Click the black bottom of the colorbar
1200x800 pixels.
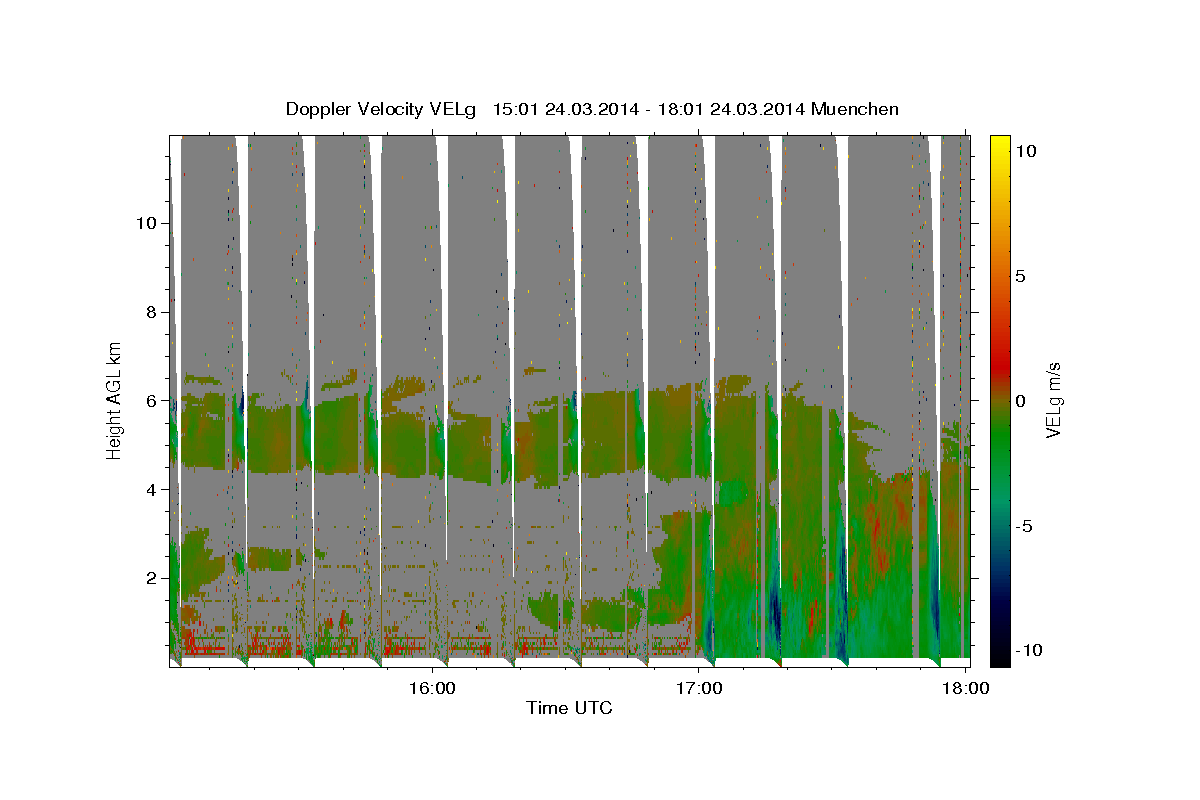tap(999, 657)
